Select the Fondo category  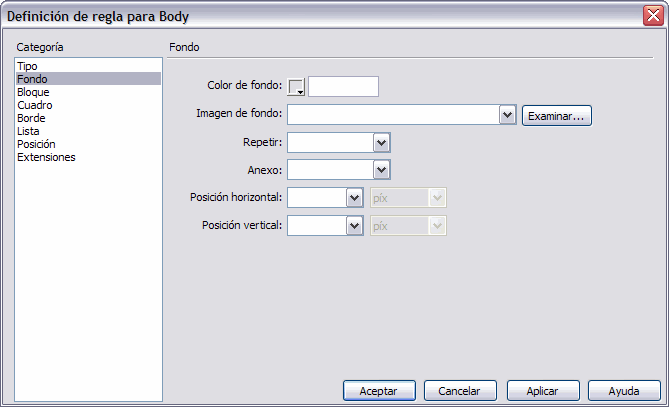32,79
